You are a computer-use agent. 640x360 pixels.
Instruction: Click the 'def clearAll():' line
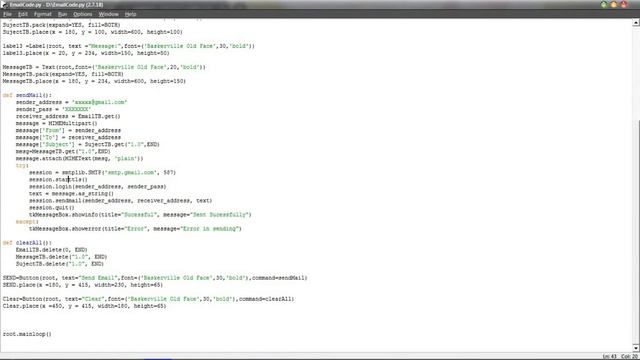pos(27,242)
